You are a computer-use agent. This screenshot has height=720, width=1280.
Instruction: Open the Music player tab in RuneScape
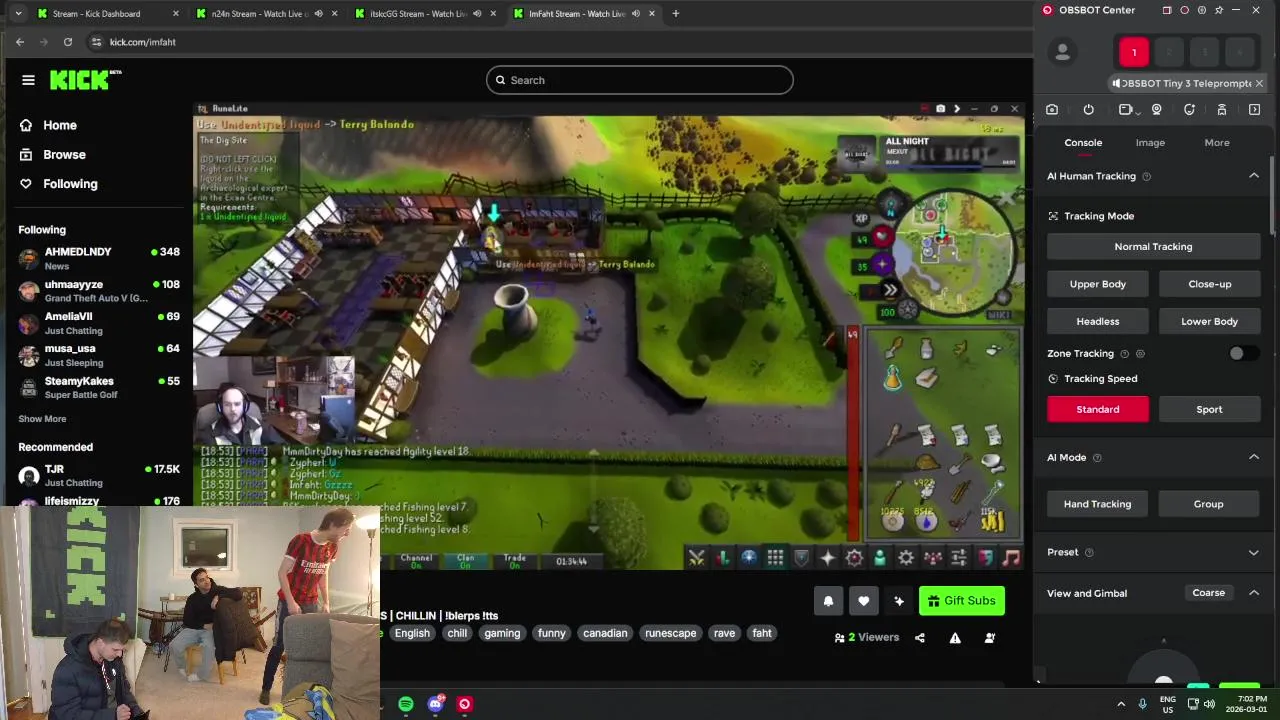pyautogui.click(x=1011, y=558)
